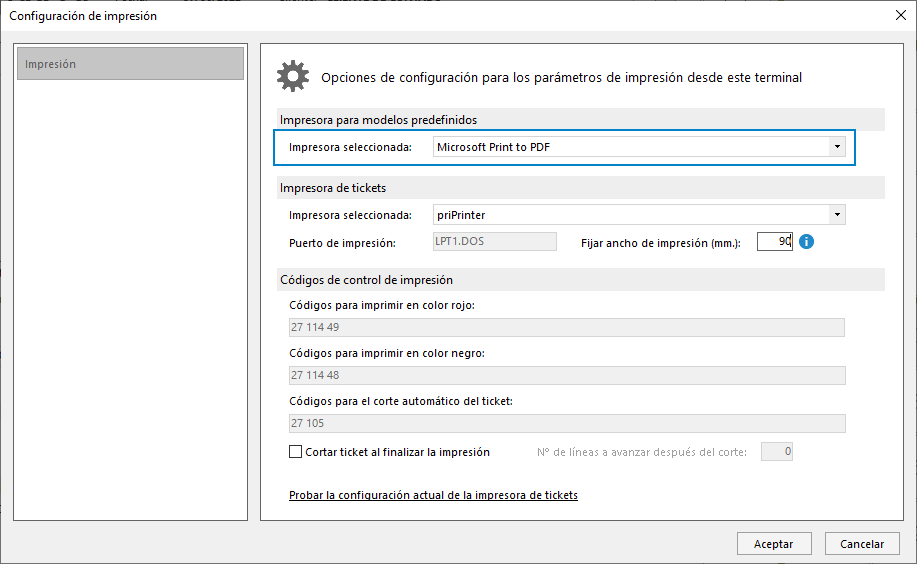Click the black color codes field

pos(567,375)
